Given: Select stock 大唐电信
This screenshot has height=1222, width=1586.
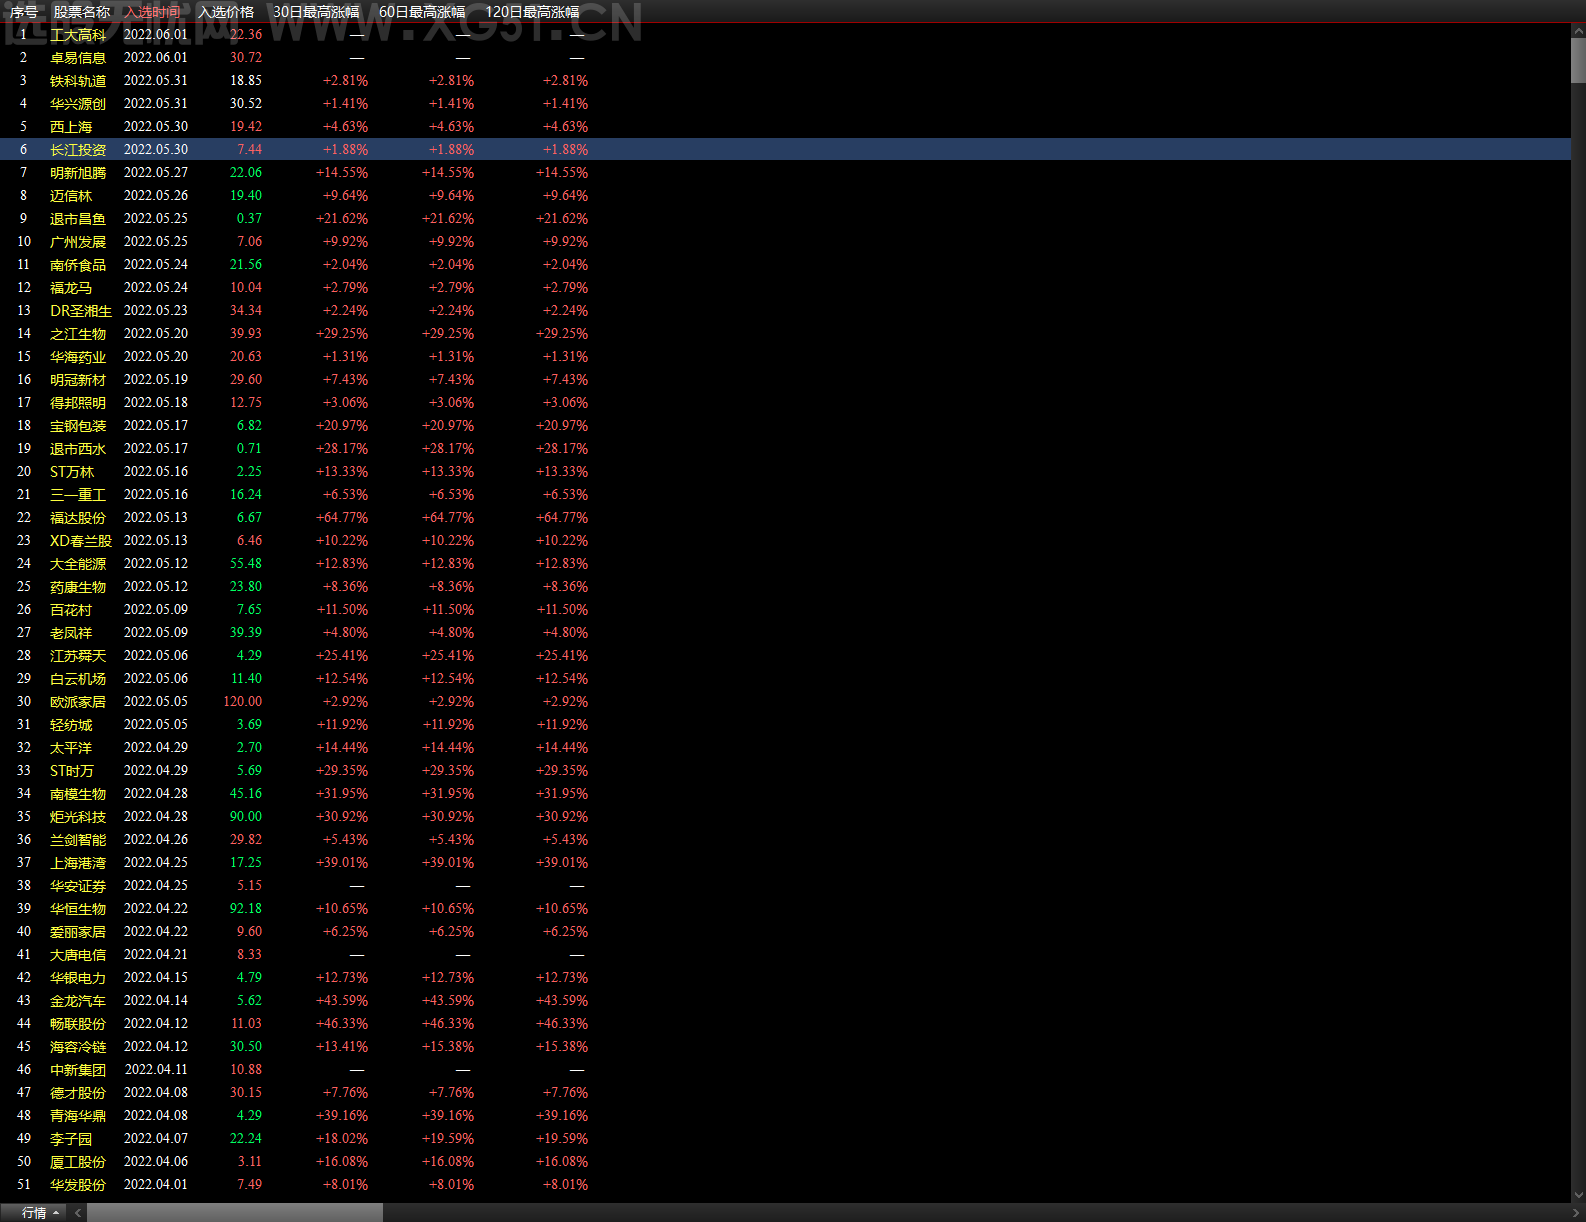Looking at the screenshot, I should (78, 955).
